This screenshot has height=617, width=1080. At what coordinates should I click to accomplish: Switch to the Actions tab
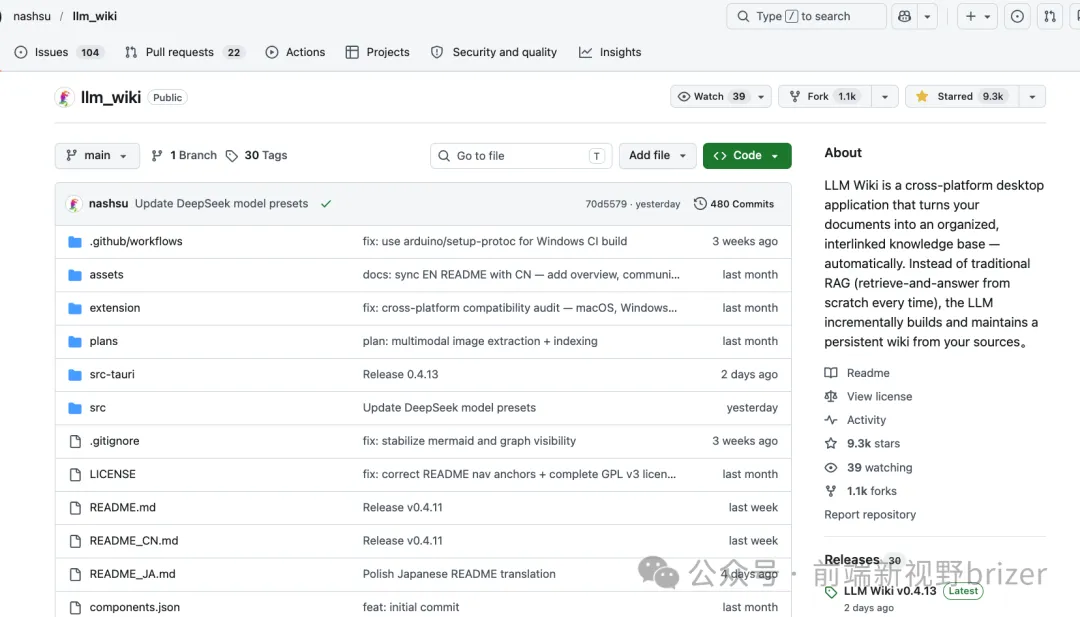[295, 52]
